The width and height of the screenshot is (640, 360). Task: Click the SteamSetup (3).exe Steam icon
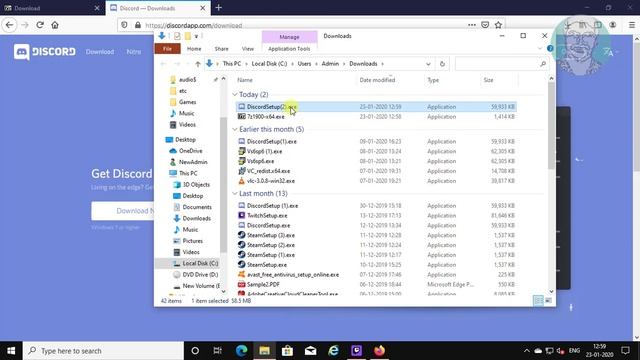point(242,235)
